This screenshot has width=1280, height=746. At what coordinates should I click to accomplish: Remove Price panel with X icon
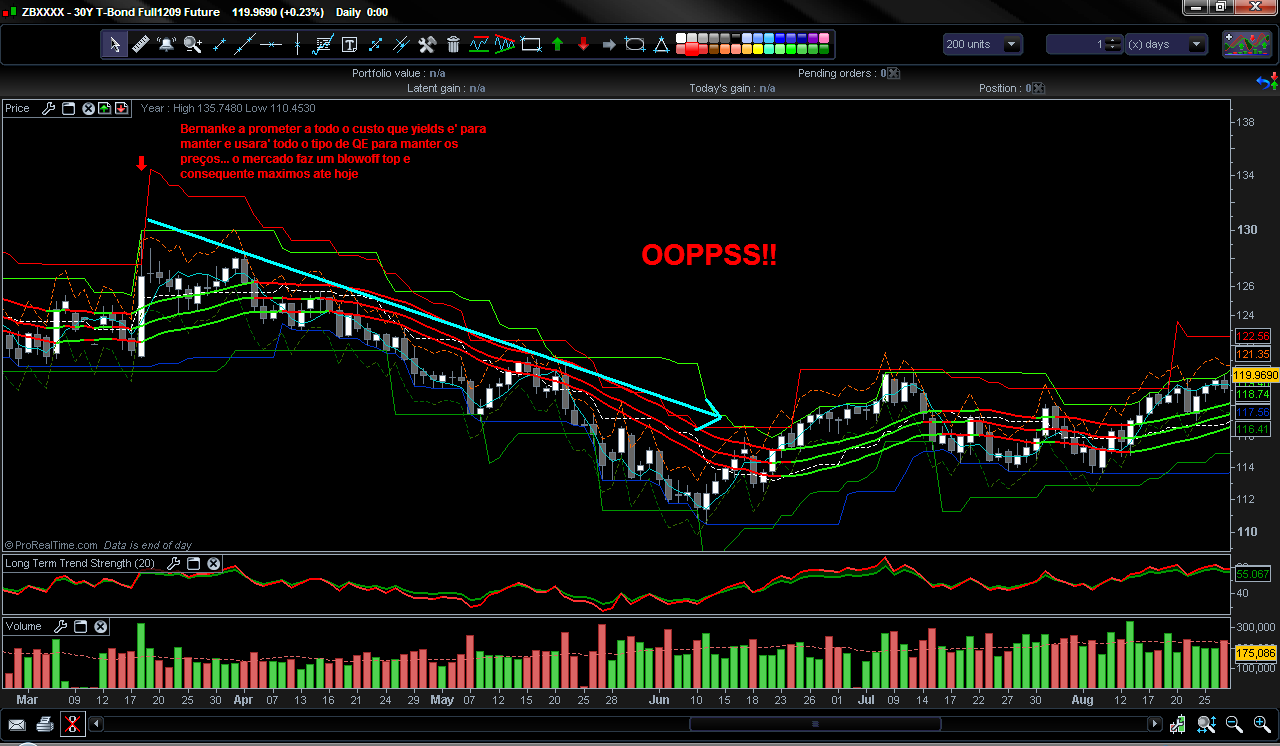tap(88, 108)
